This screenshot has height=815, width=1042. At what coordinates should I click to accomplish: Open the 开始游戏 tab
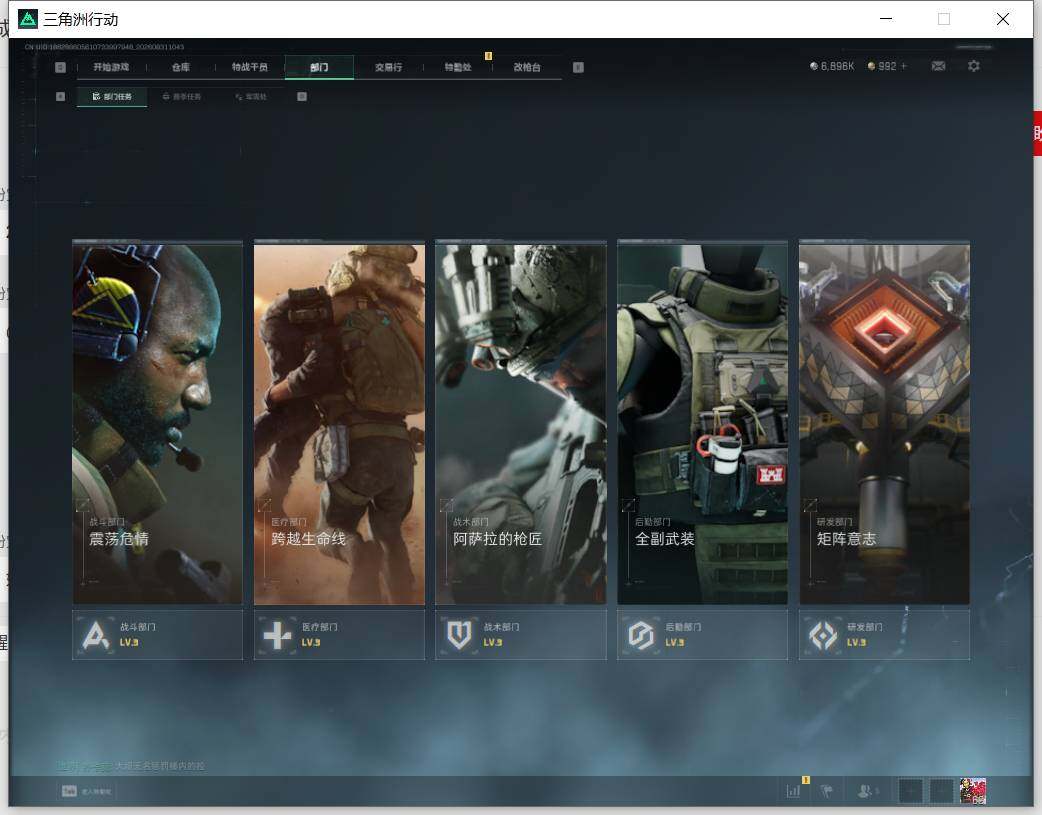tap(111, 67)
